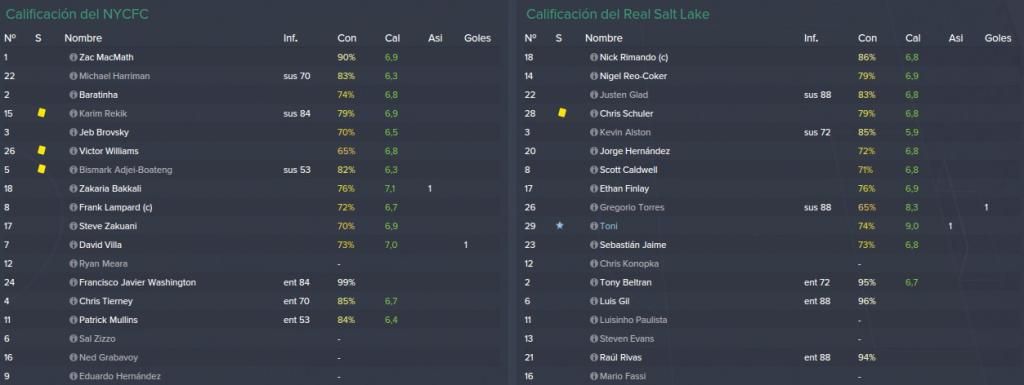Screen dimensions: 1024x385
Task: Open Nigel Reo-Coker player profile
Action: (633, 76)
